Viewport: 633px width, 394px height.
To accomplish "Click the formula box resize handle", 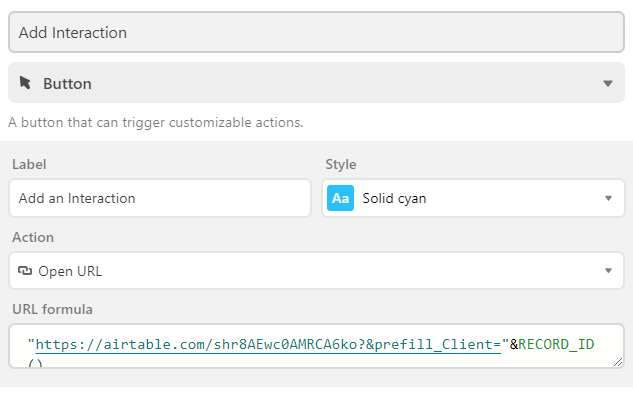I will click(x=618, y=362).
